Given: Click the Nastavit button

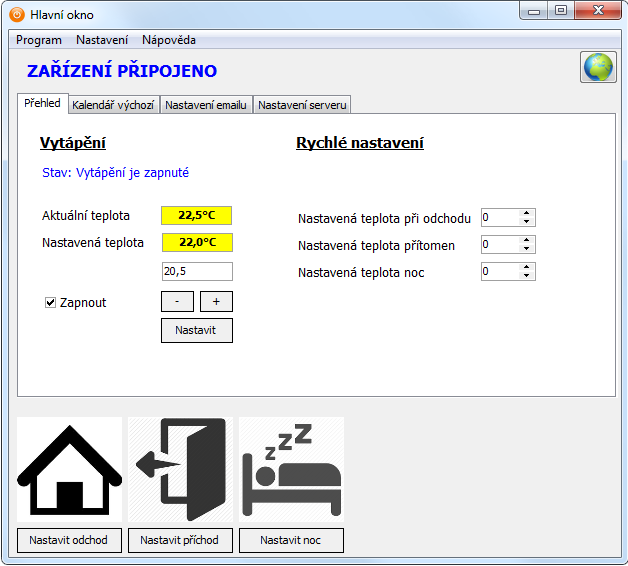Looking at the screenshot, I should pos(197,330).
